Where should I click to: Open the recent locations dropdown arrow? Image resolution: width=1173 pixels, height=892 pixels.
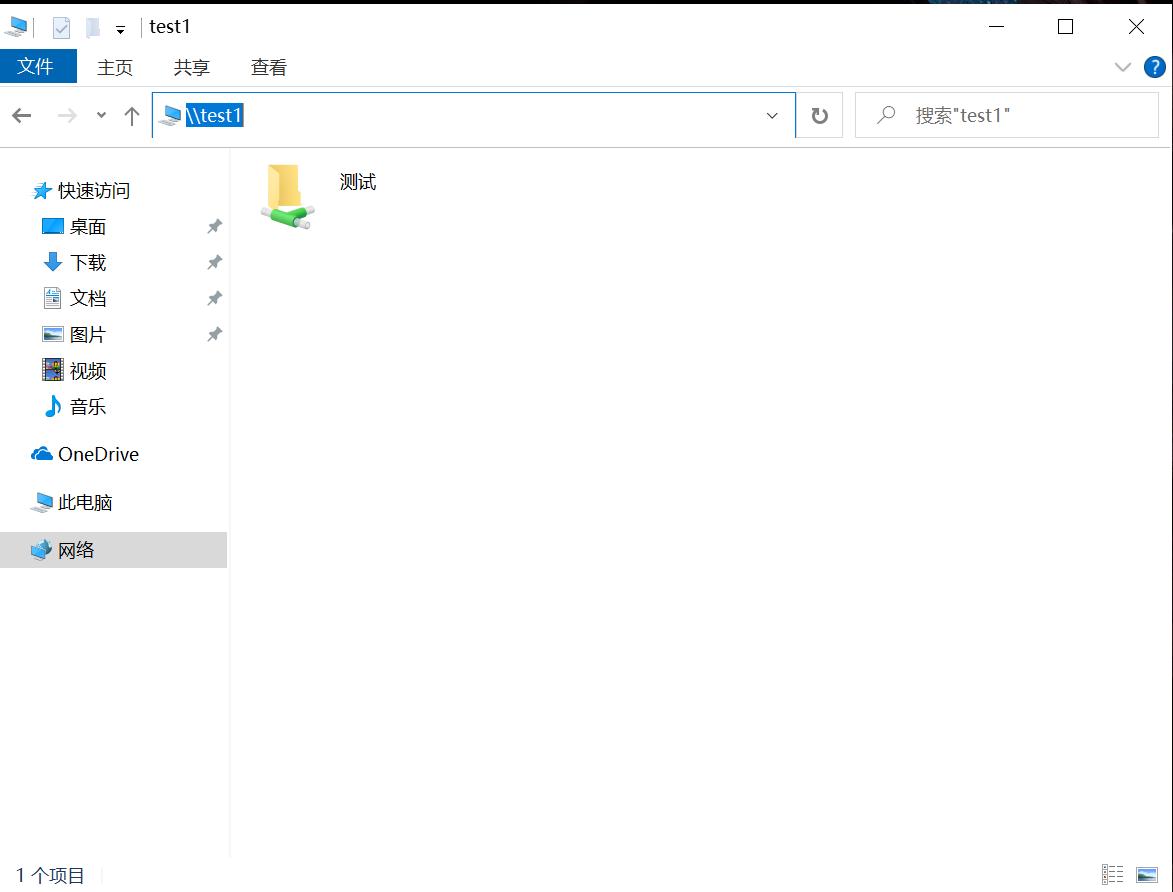[x=100, y=115]
